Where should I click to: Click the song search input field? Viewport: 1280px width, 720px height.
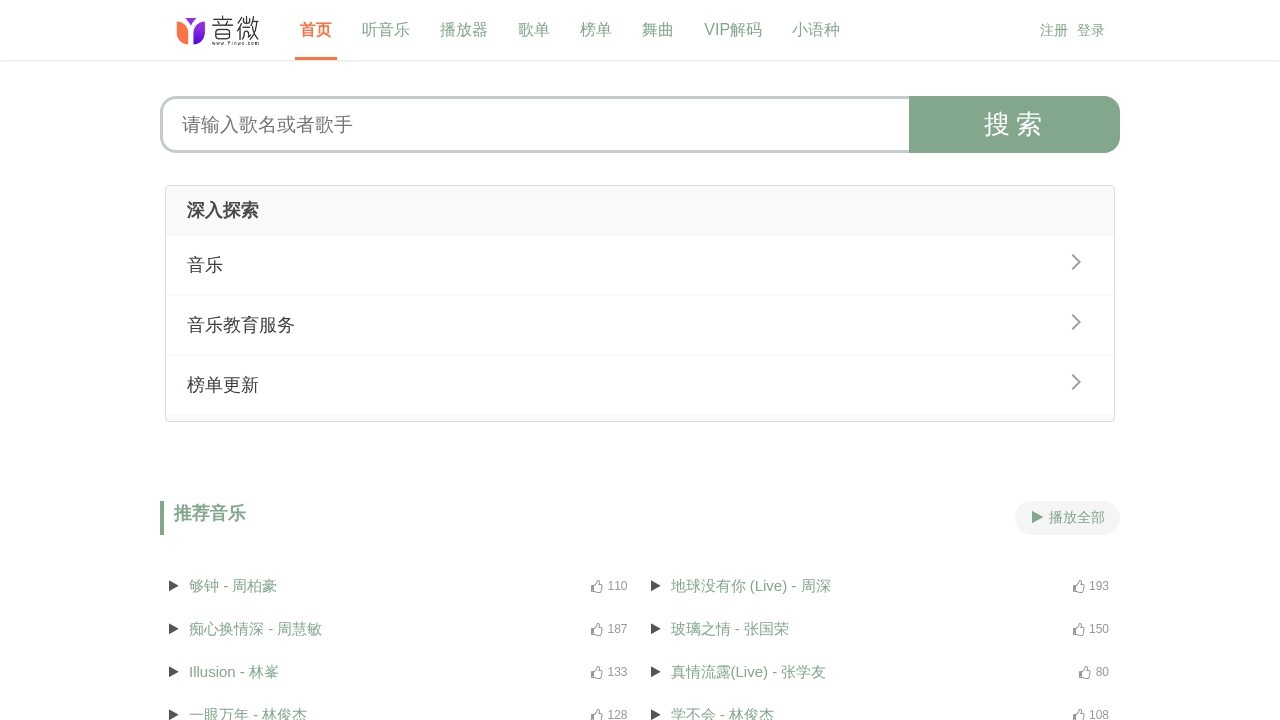(535, 124)
